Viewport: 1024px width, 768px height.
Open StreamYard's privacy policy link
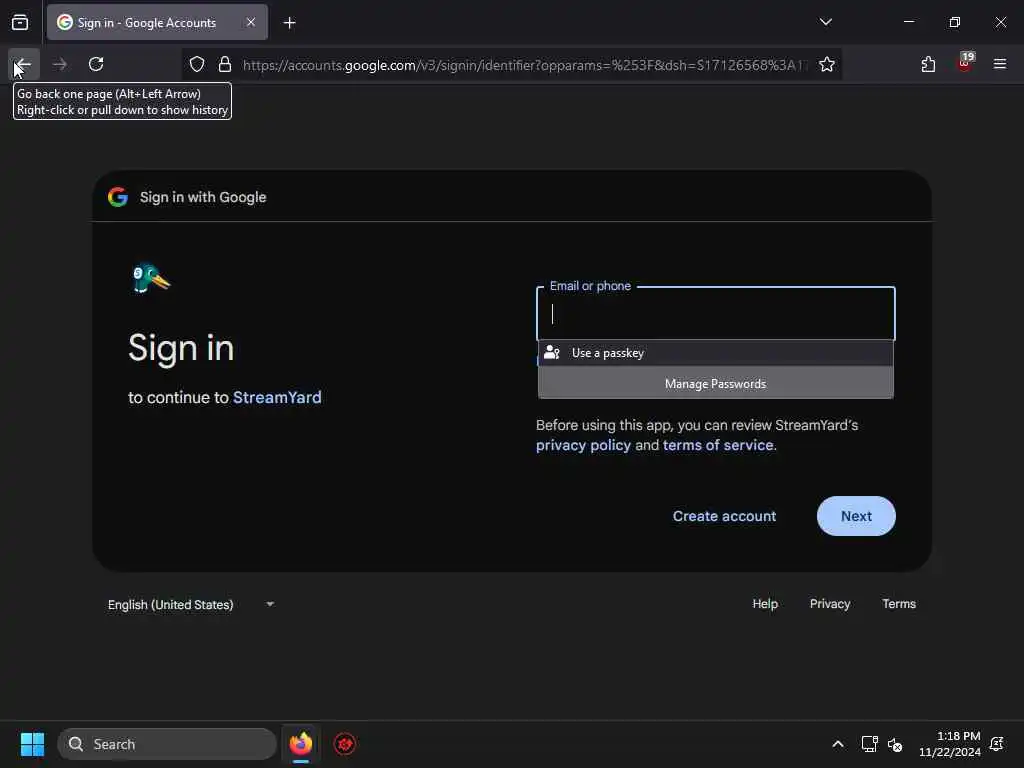[x=583, y=445]
